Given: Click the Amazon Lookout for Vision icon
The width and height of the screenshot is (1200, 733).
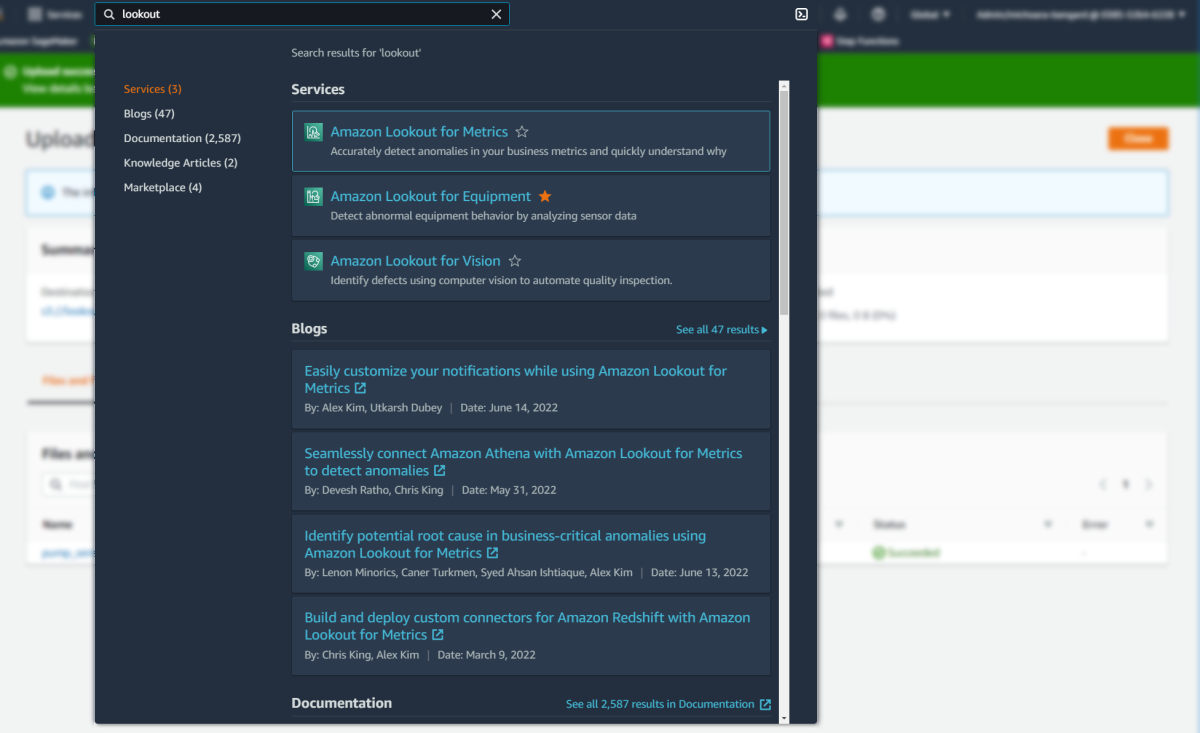Looking at the screenshot, I should pos(314,261).
